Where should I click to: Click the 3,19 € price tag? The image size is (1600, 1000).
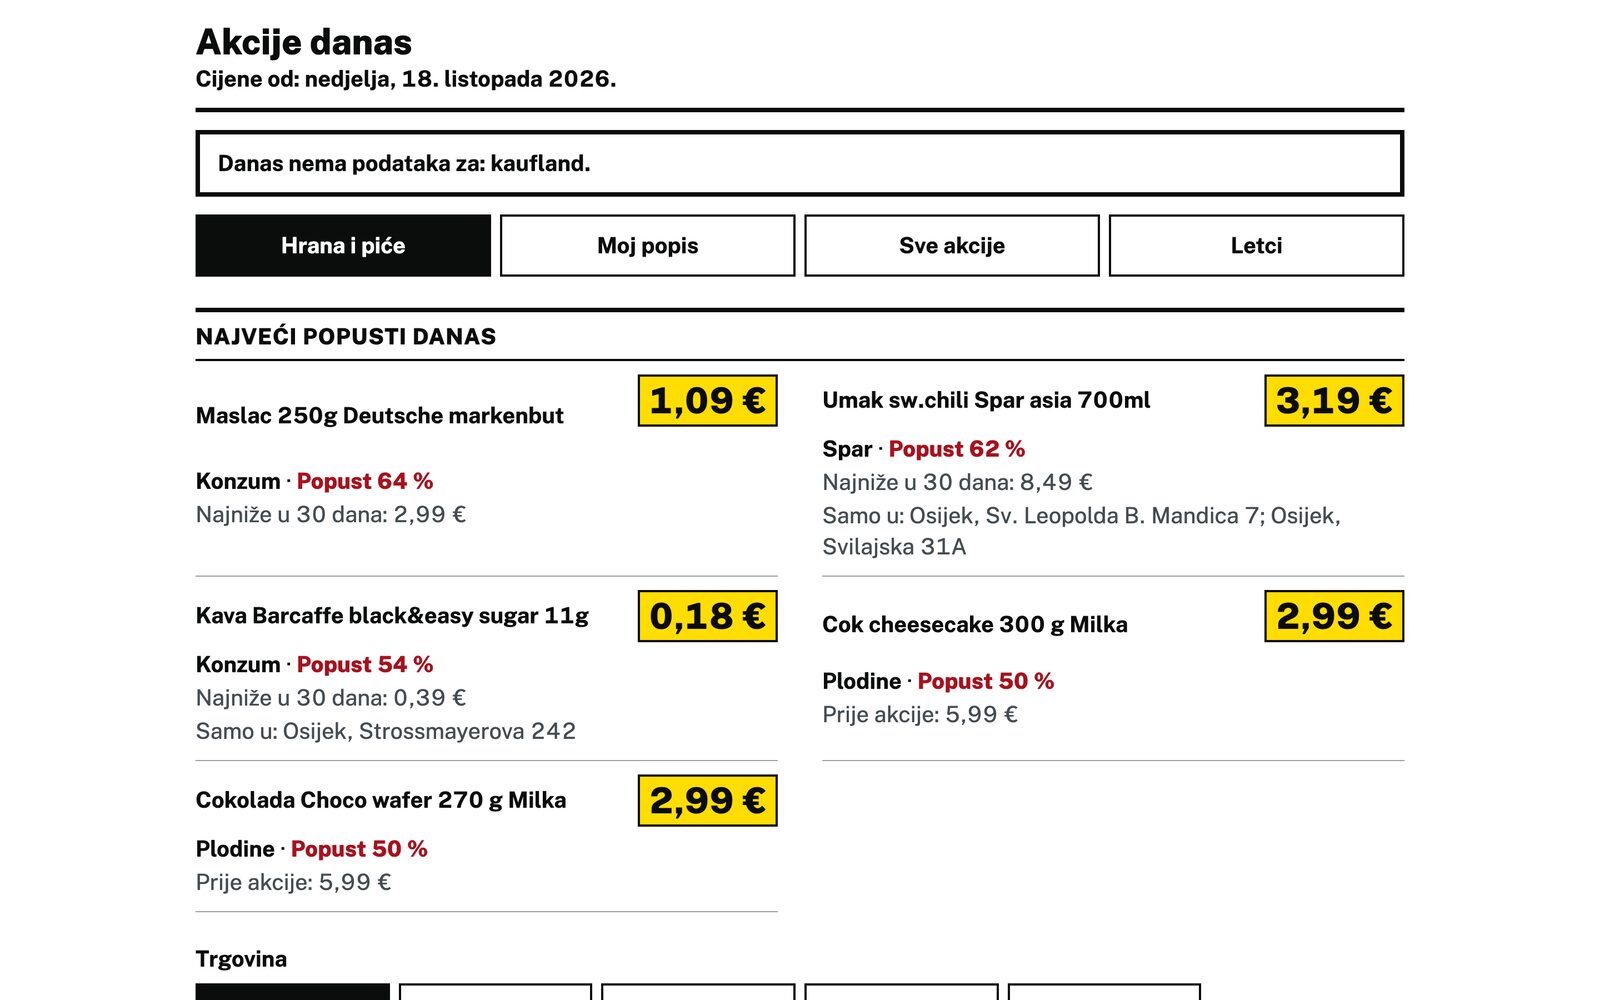point(1334,401)
